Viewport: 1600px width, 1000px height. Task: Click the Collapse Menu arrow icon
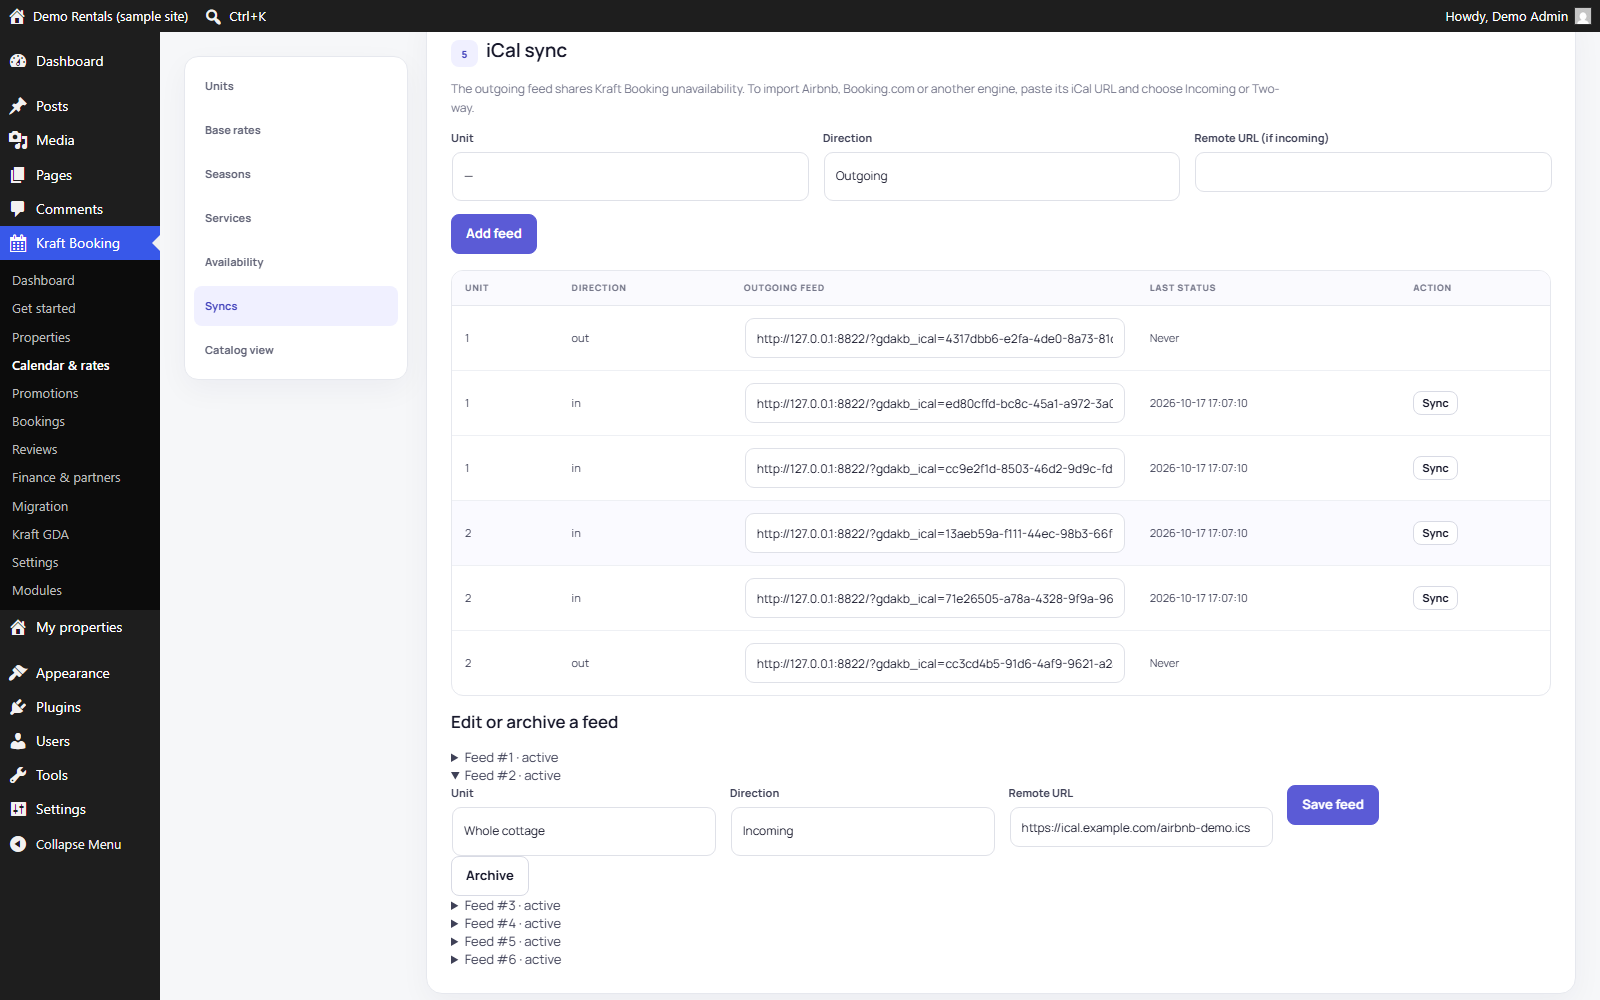click(x=18, y=844)
